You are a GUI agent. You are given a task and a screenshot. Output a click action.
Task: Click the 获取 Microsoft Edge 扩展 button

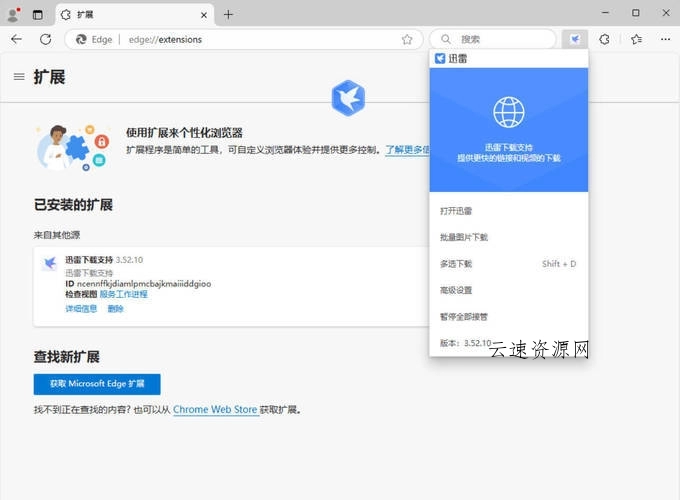click(97, 384)
